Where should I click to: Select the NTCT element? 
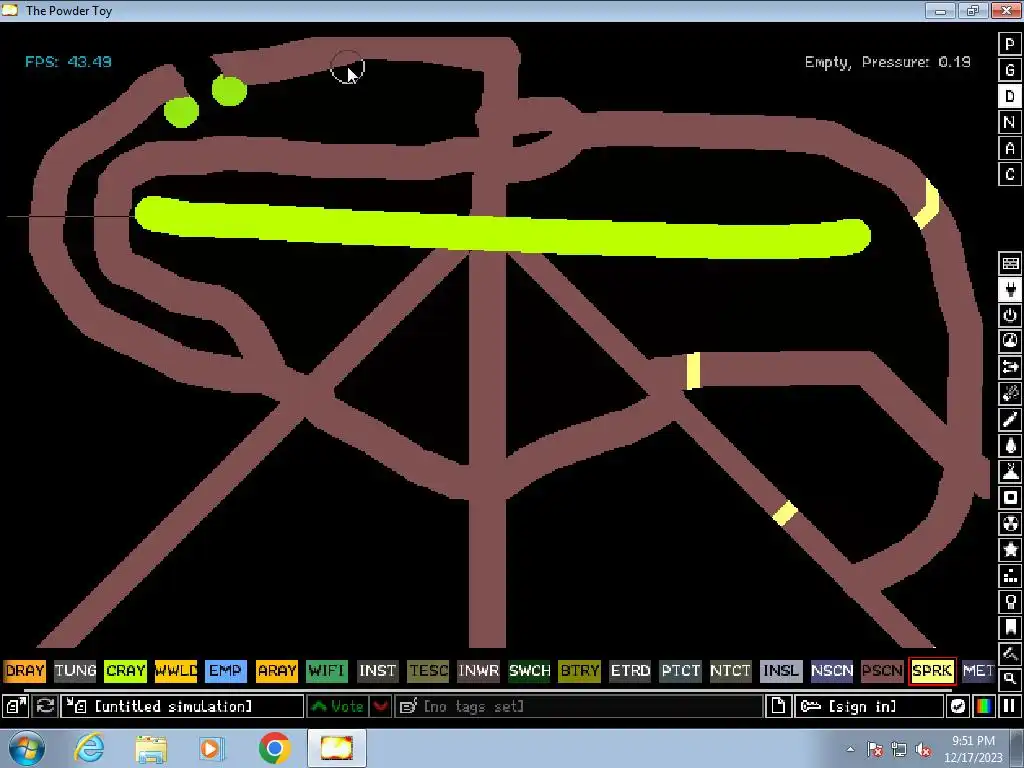(x=731, y=671)
